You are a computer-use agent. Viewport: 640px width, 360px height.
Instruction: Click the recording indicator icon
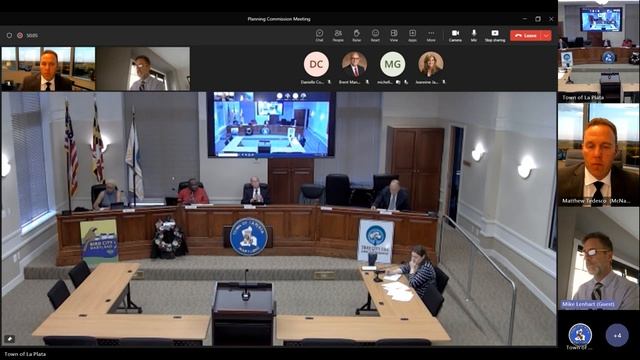pyautogui.click(x=20, y=36)
